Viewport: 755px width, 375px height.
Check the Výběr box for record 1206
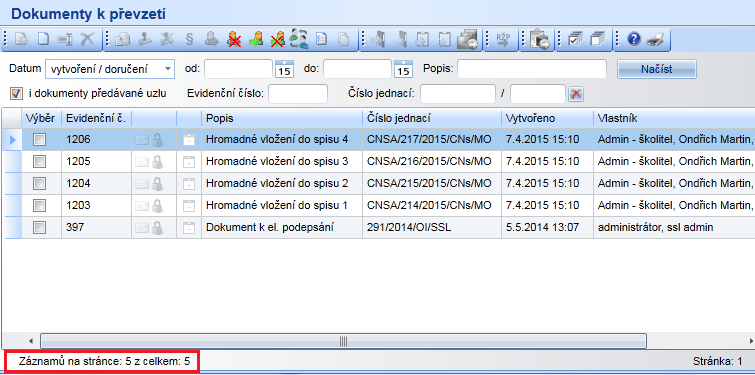click(x=39, y=140)
